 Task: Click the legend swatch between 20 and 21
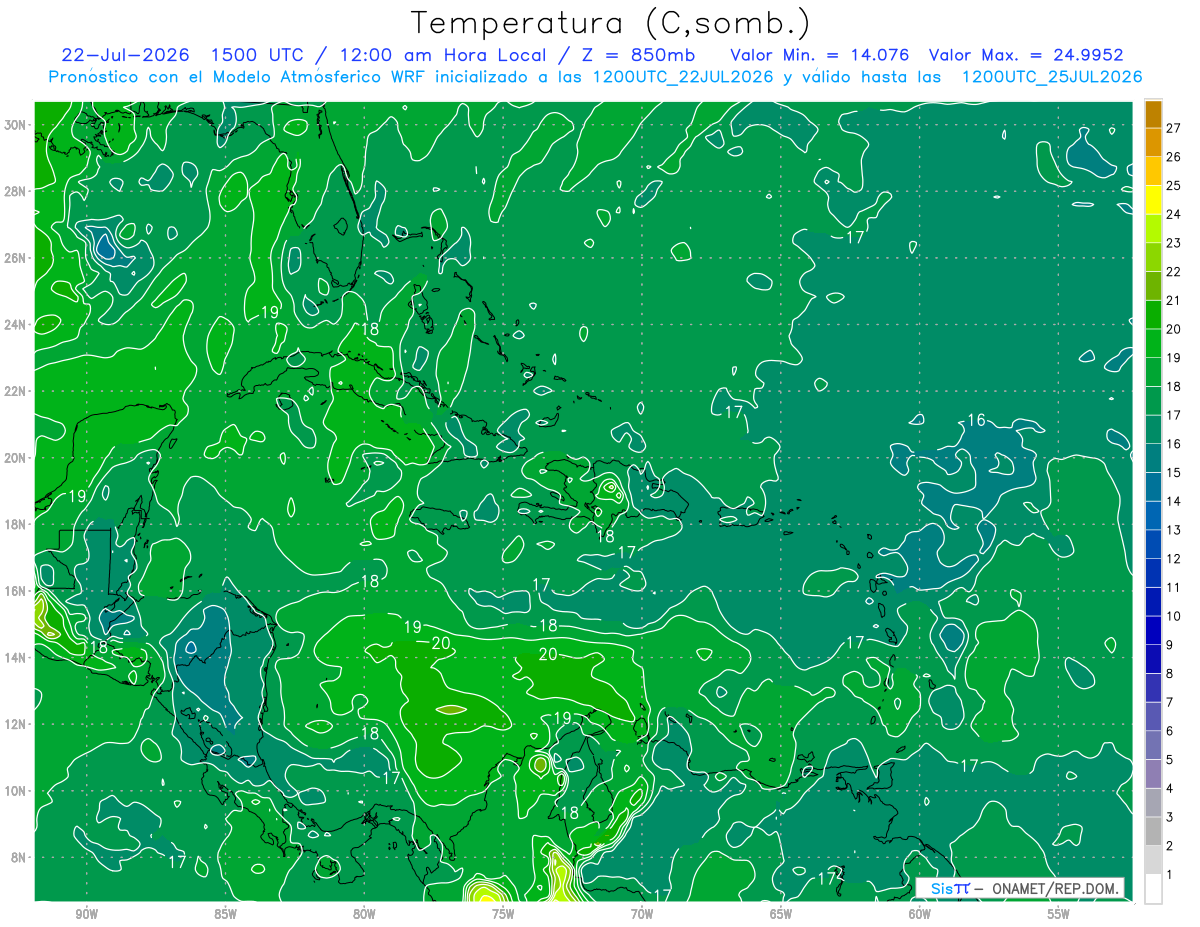tap(1153, 314)
